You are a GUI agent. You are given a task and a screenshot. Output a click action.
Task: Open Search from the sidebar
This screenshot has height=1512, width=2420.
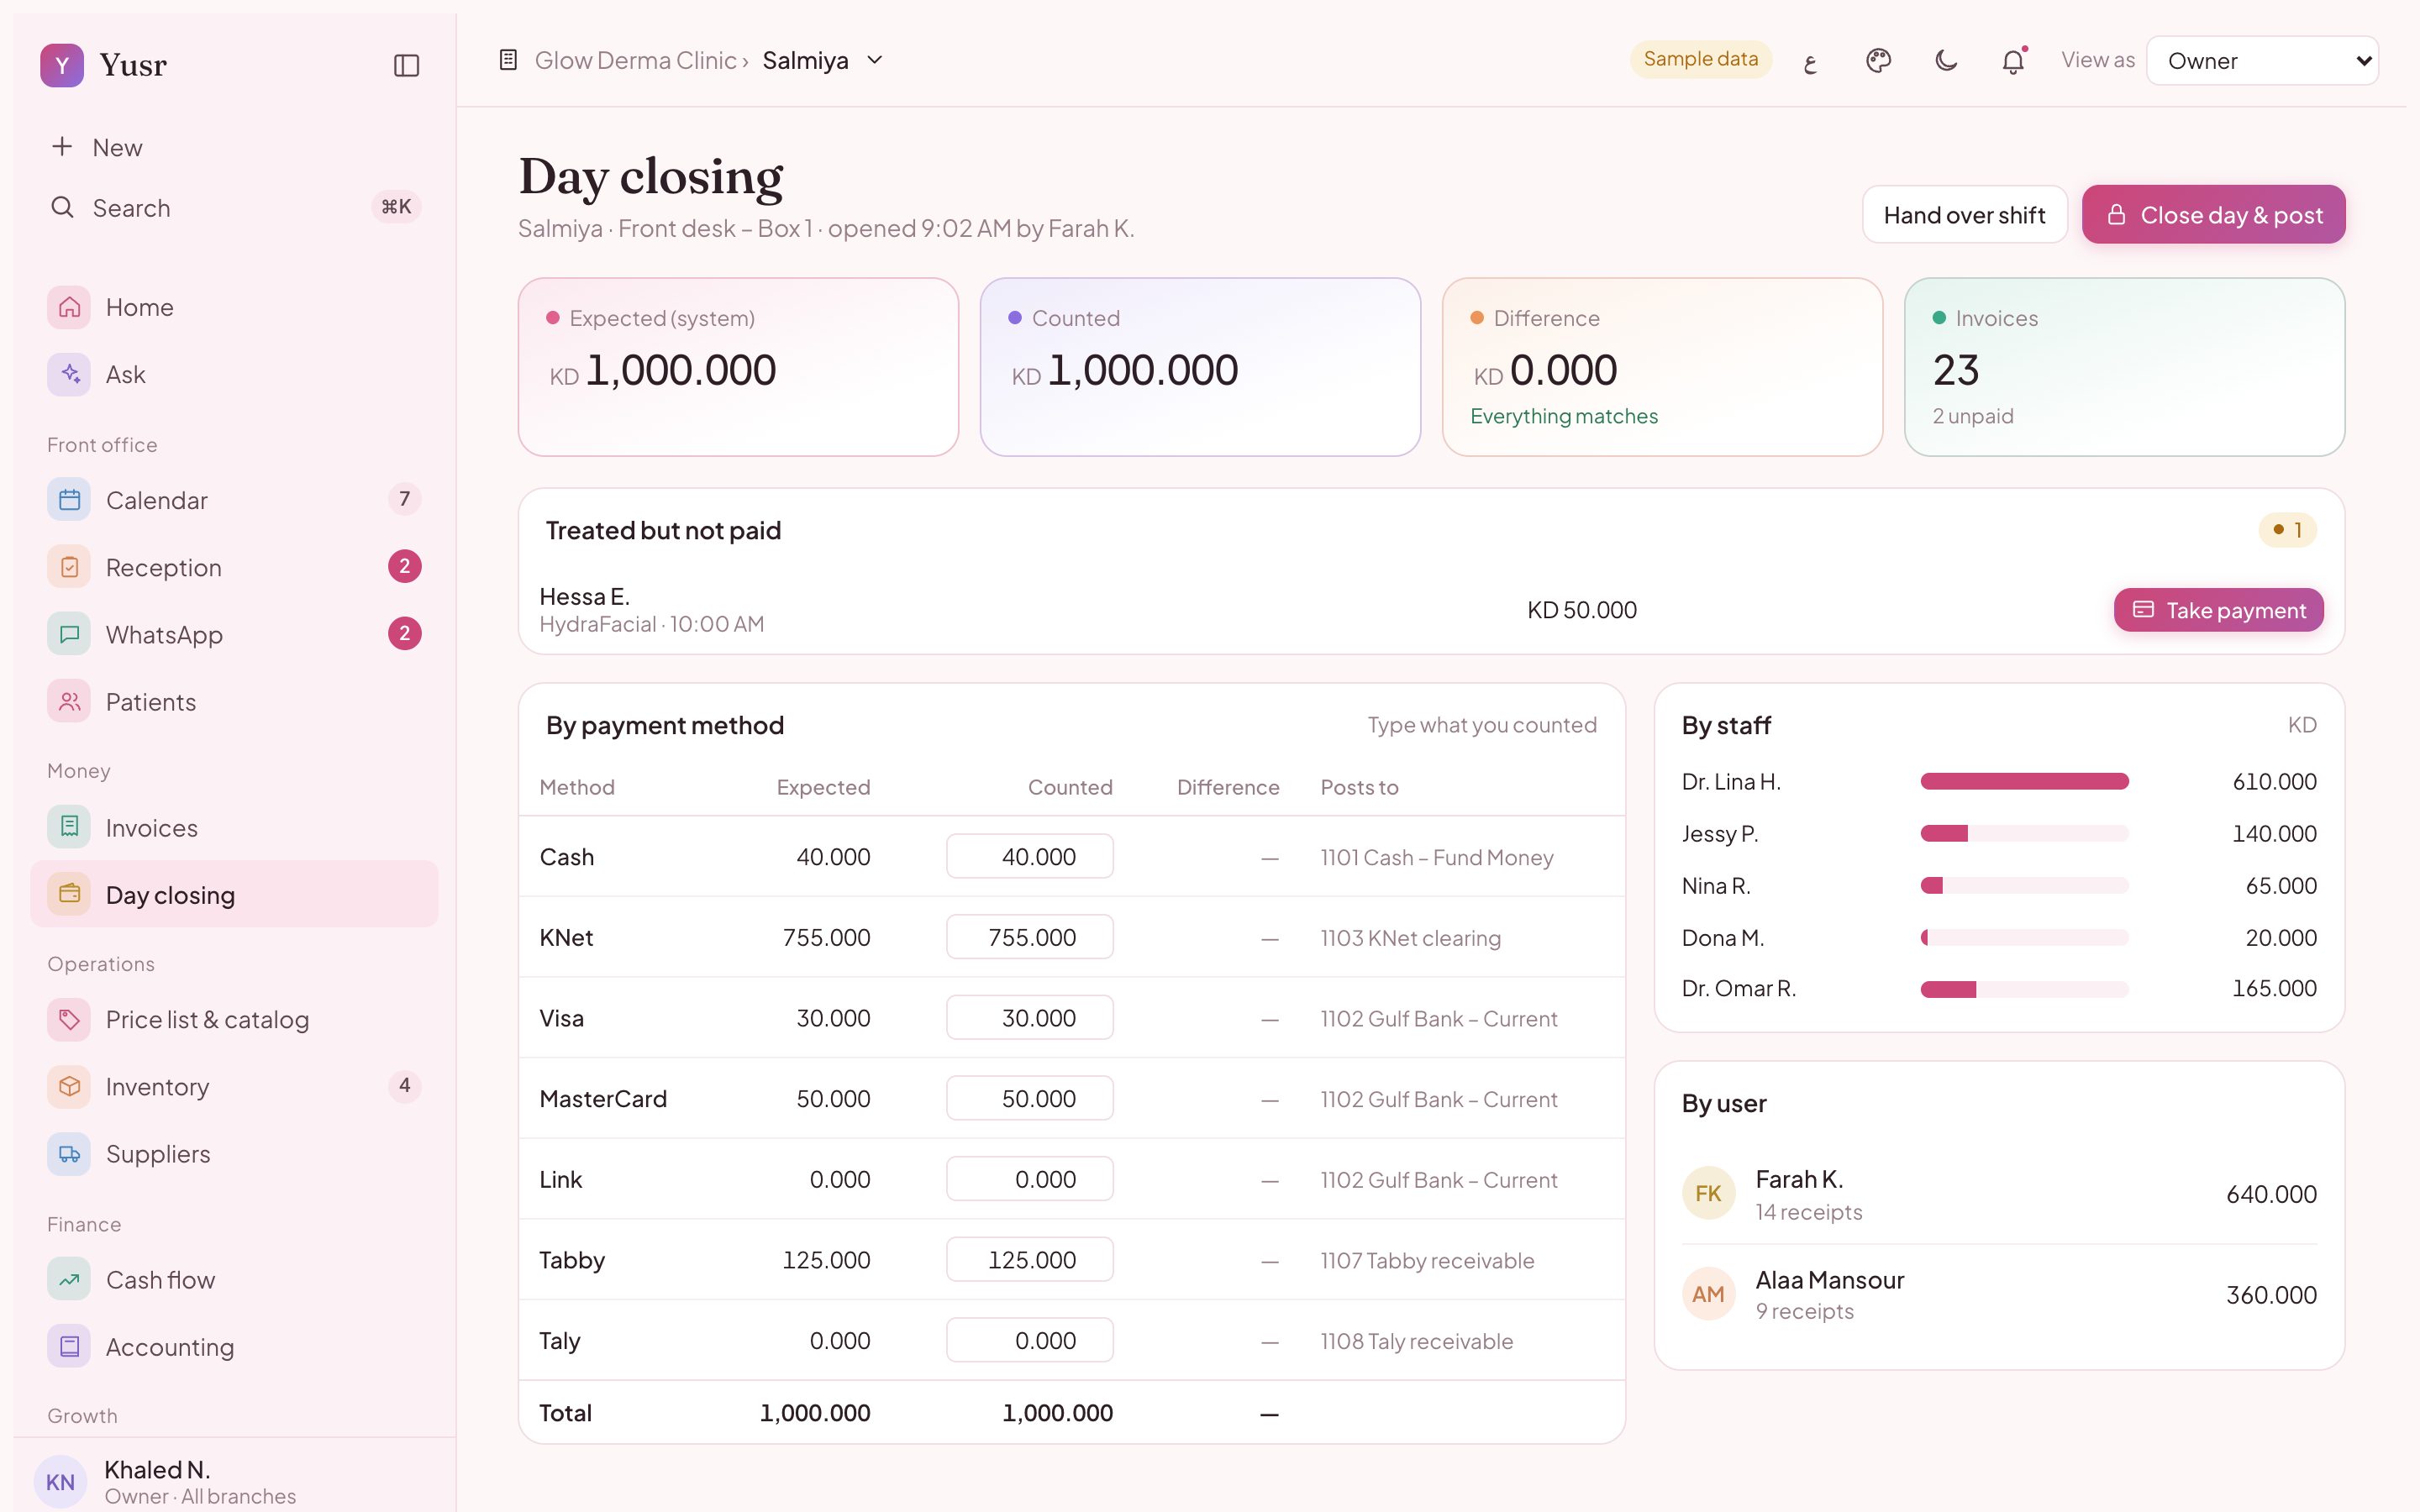pos(234,207)
